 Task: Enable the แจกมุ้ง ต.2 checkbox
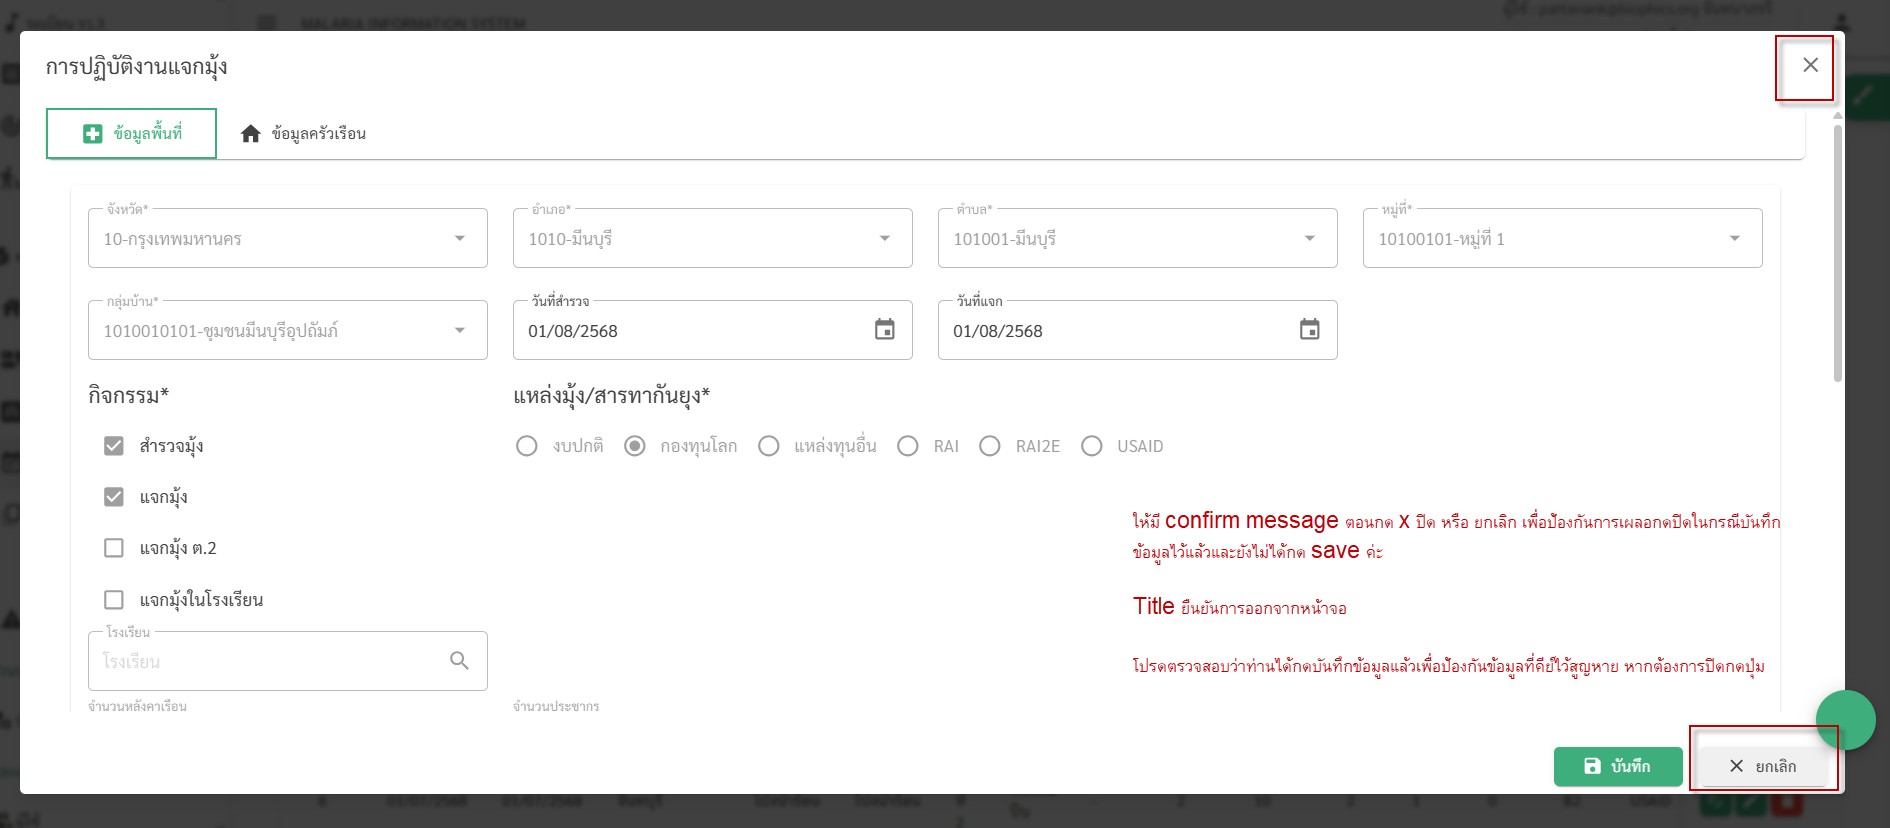[x=114, y=548]
